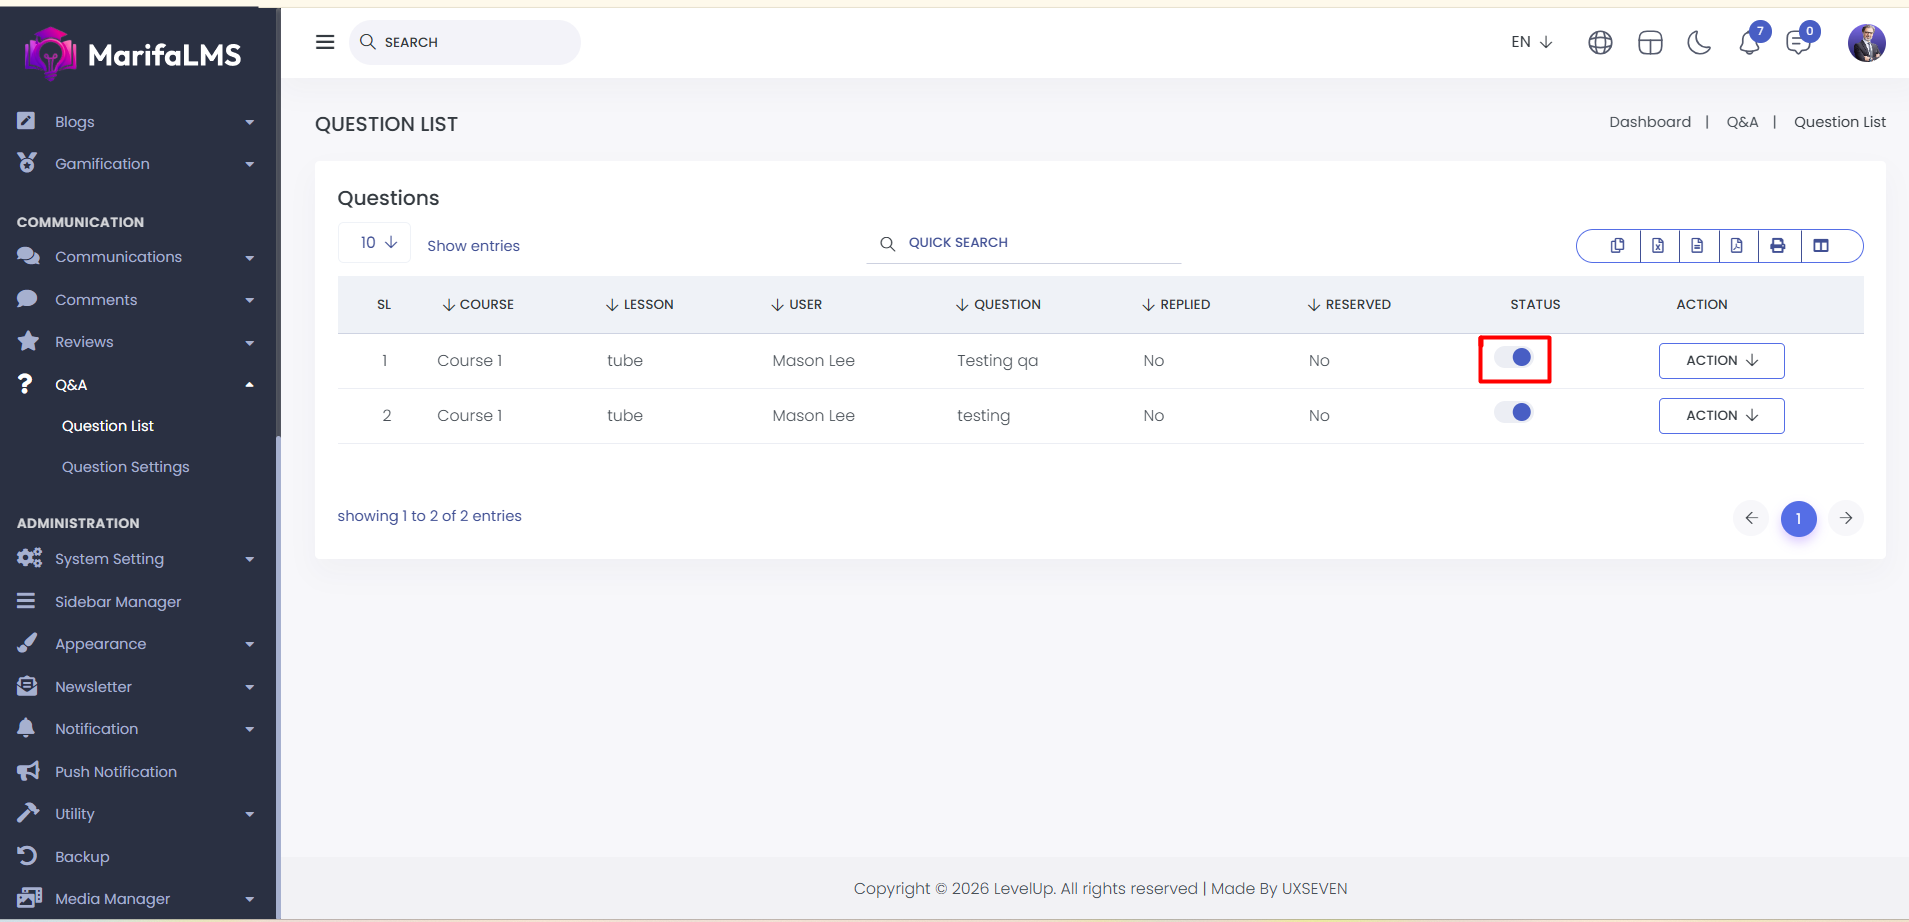1909x922 pixels.
Task: Open Question Settings in the sidebar
Action: coord(125,467)
